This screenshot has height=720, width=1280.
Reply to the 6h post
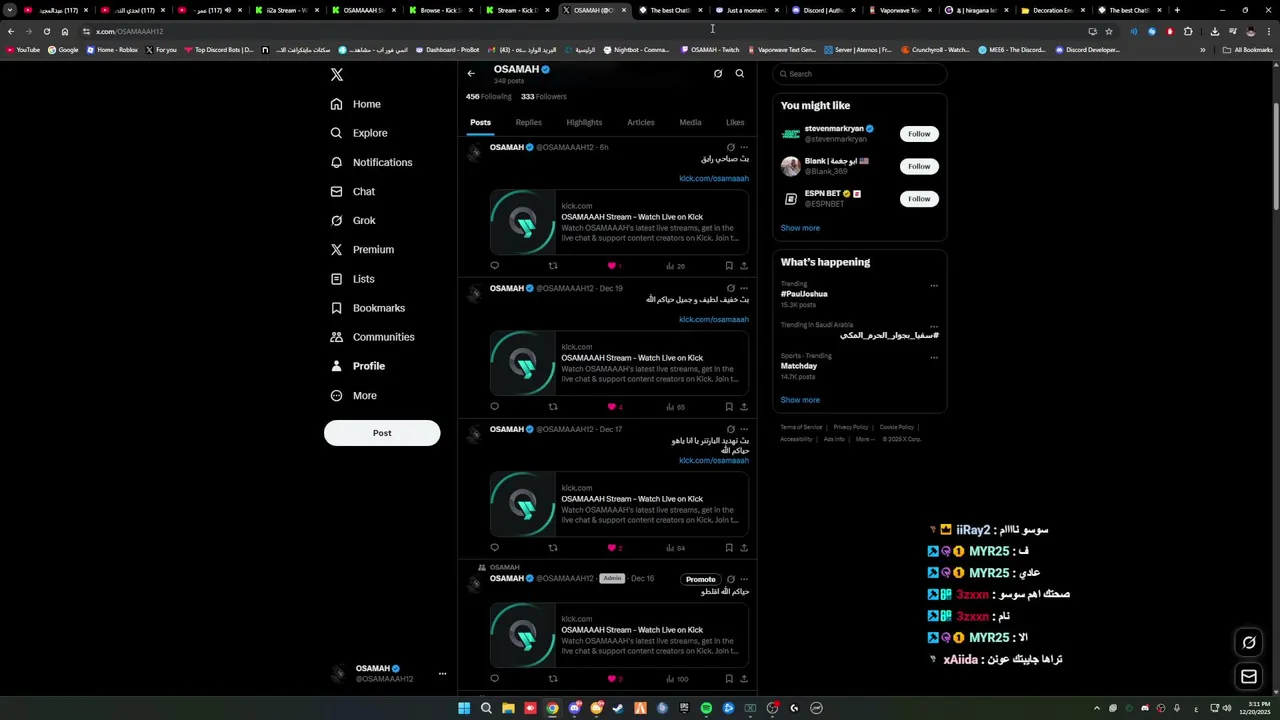[494, 266]
